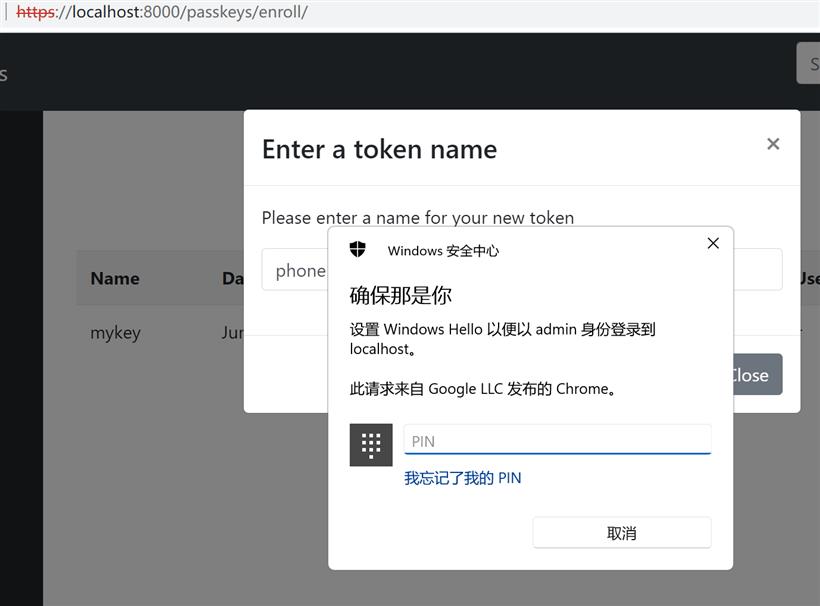Cancel the Windows Hello prompt with 取消
The height and width of the screenshot is (606, 820).
[622, 533]
